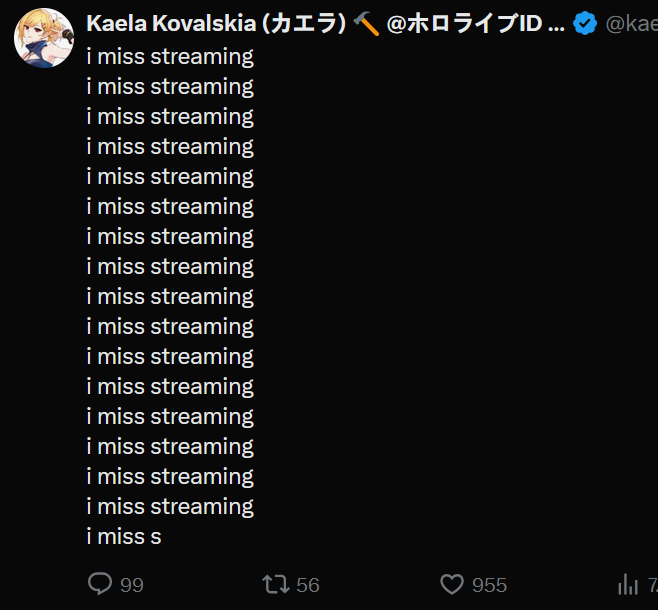Screen dimensions: 658x610
Task: Click the @ホロライブID text in the name
Action: coord(464,23)
